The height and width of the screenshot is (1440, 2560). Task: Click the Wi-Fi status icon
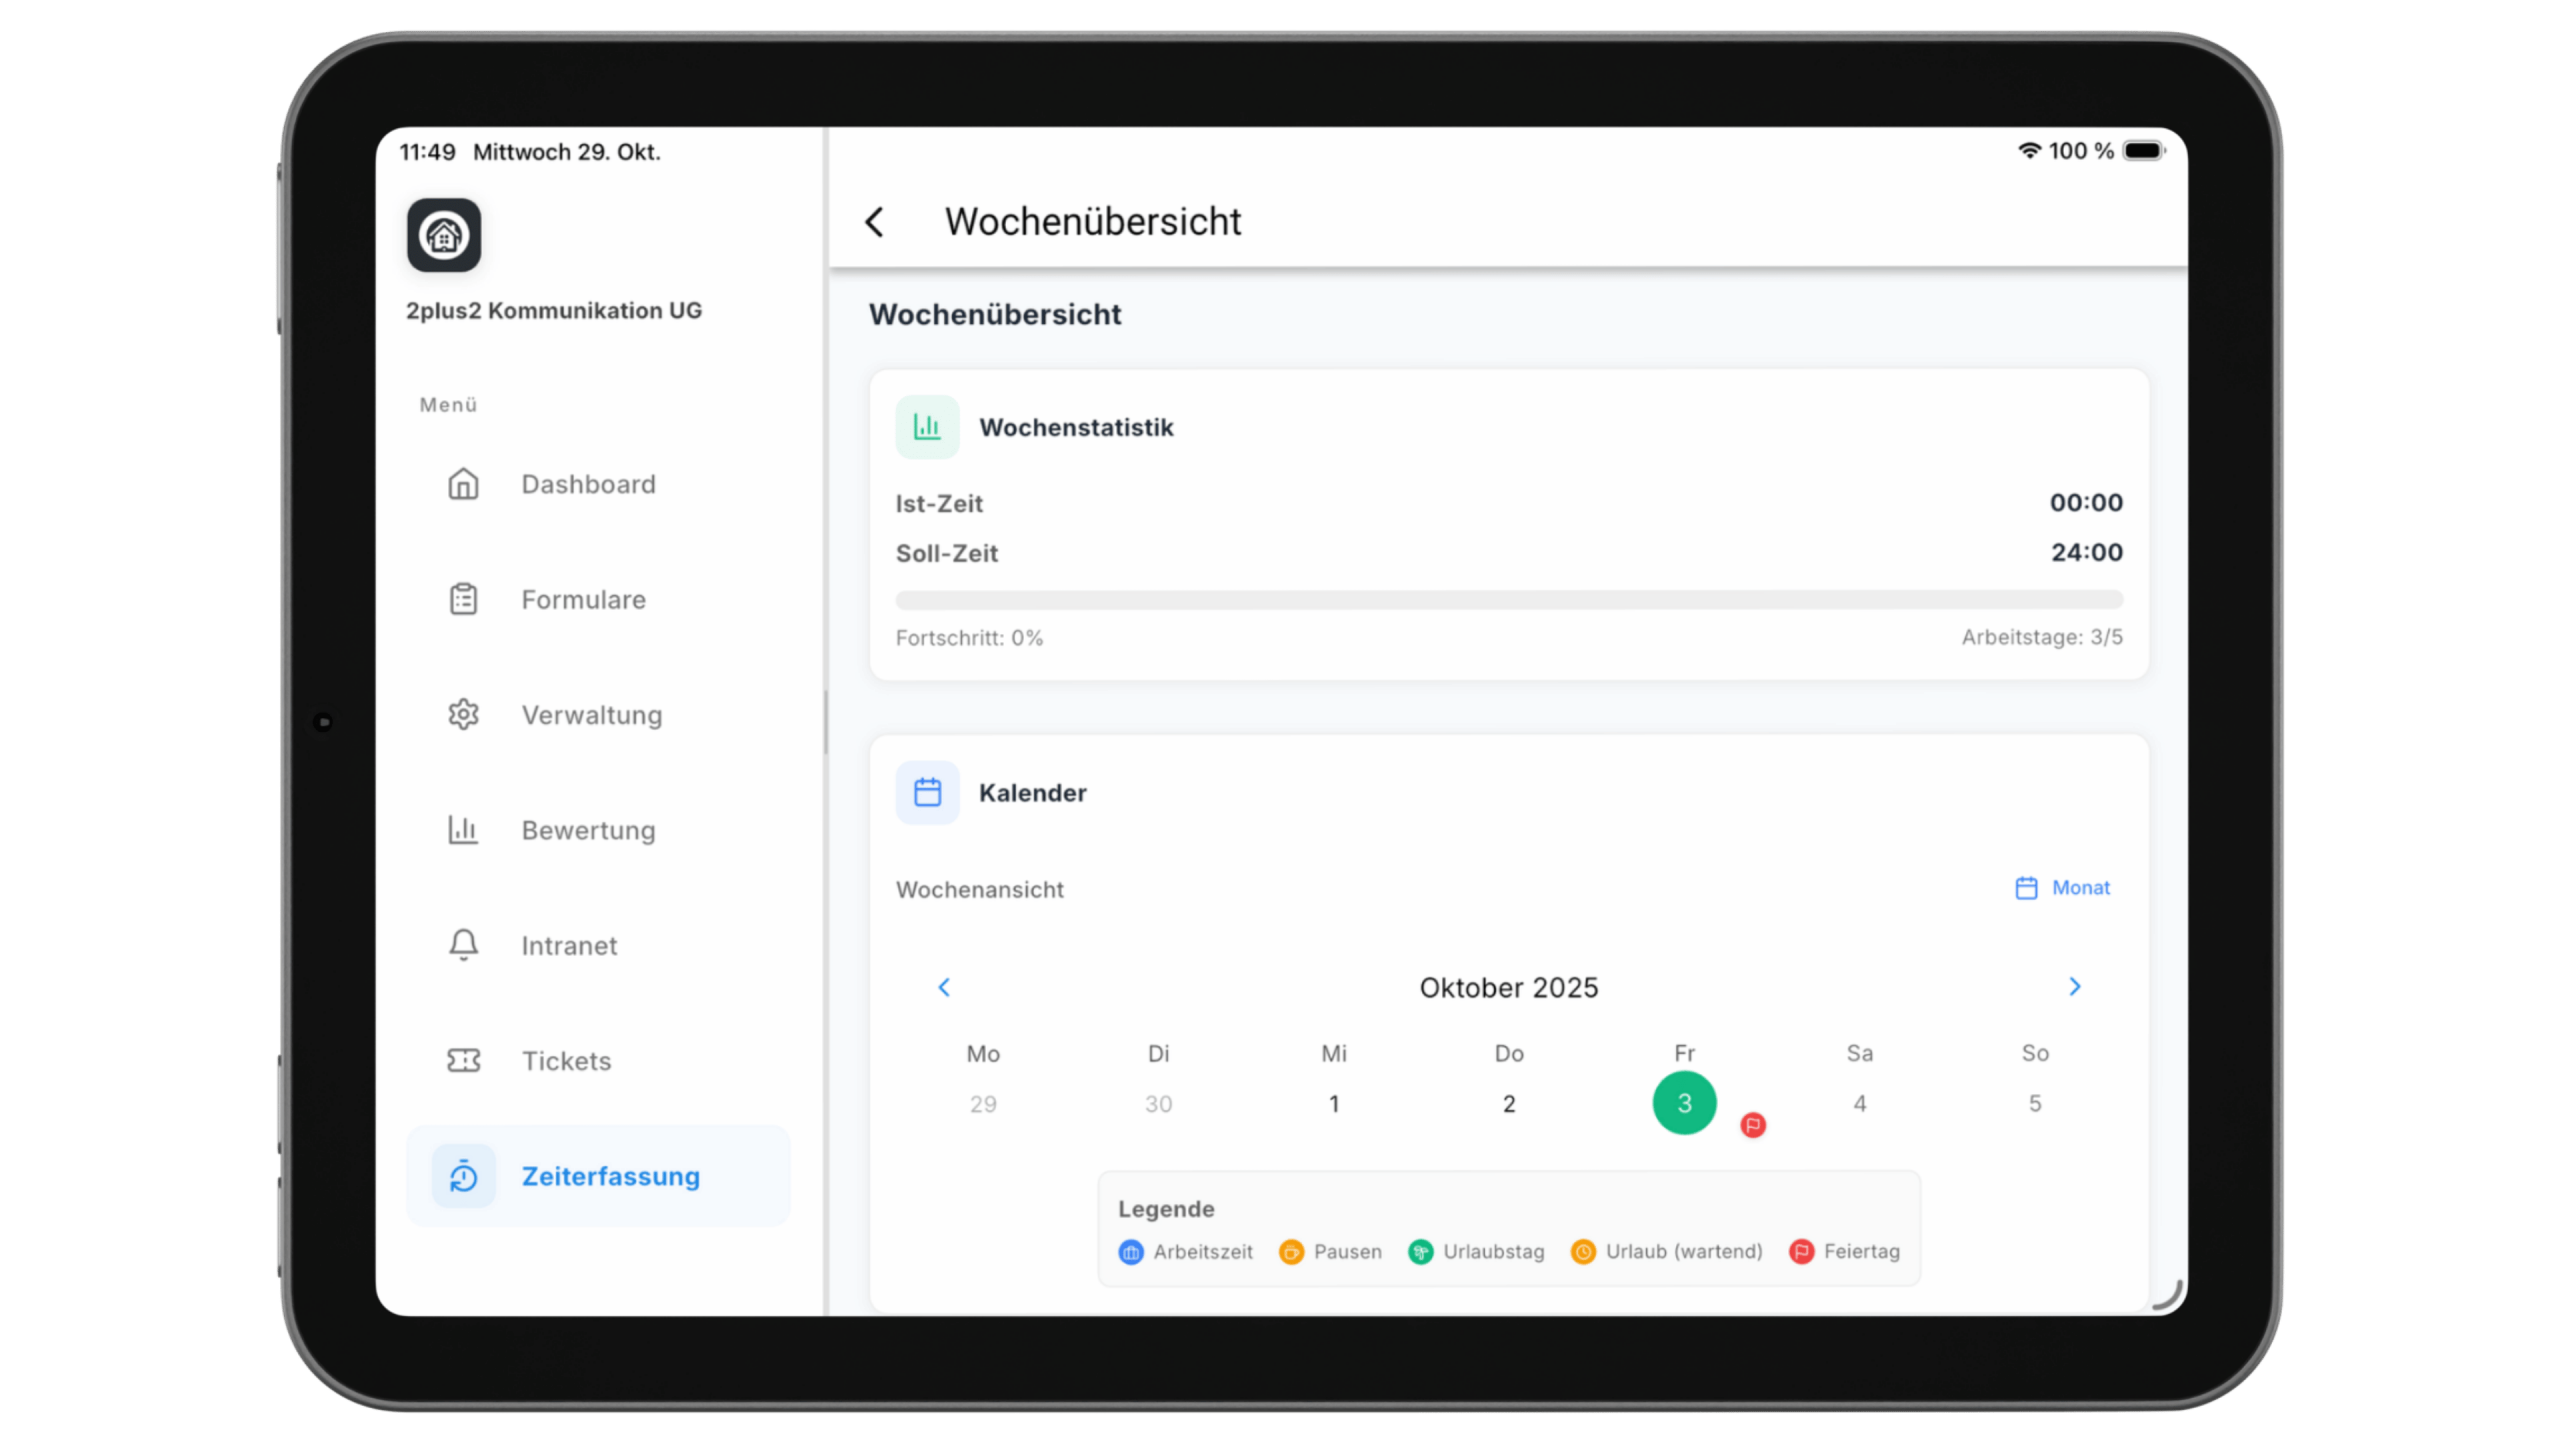click(2029, 151)
